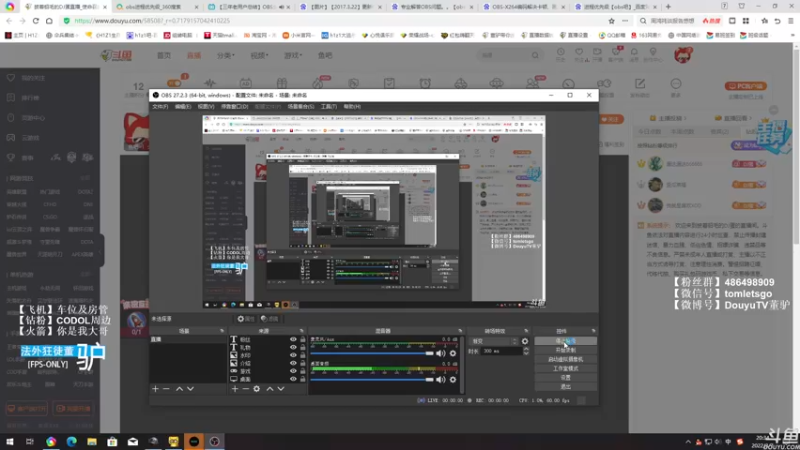Remove selected source with minus icon
The image size is (800, 450).
(245, 389)
